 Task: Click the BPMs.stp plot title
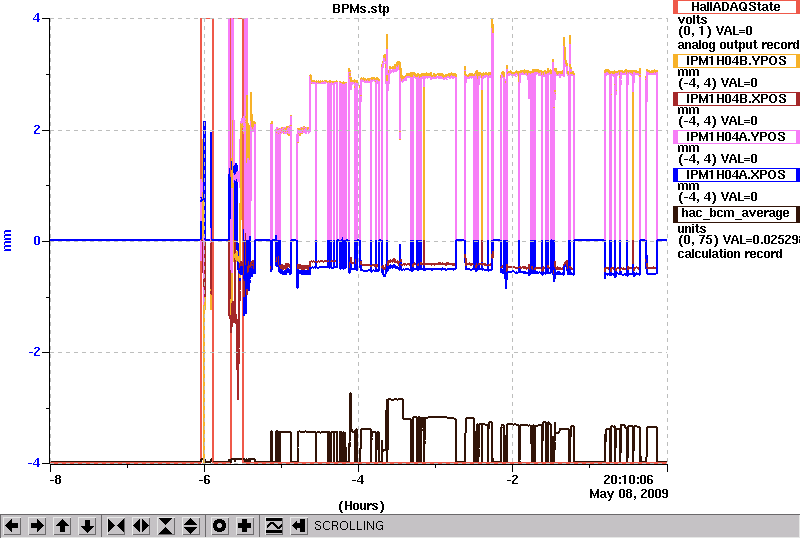pos(361,9)
